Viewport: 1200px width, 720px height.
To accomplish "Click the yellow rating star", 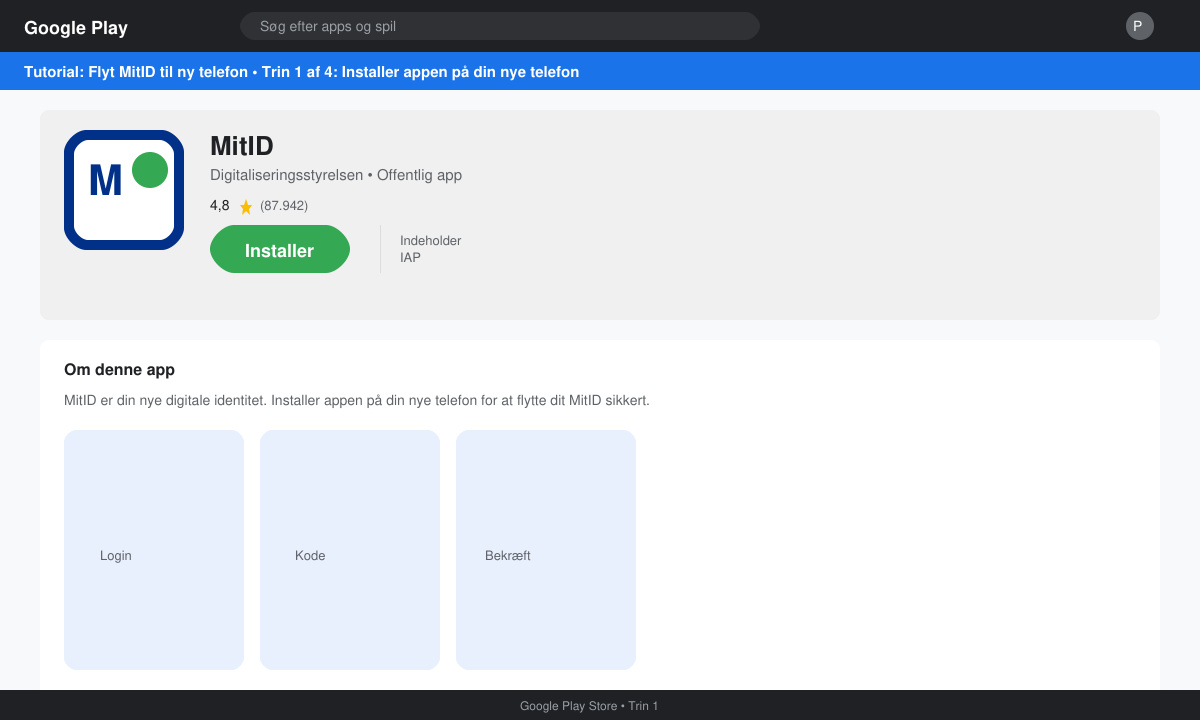I will [x=246, y=207].
